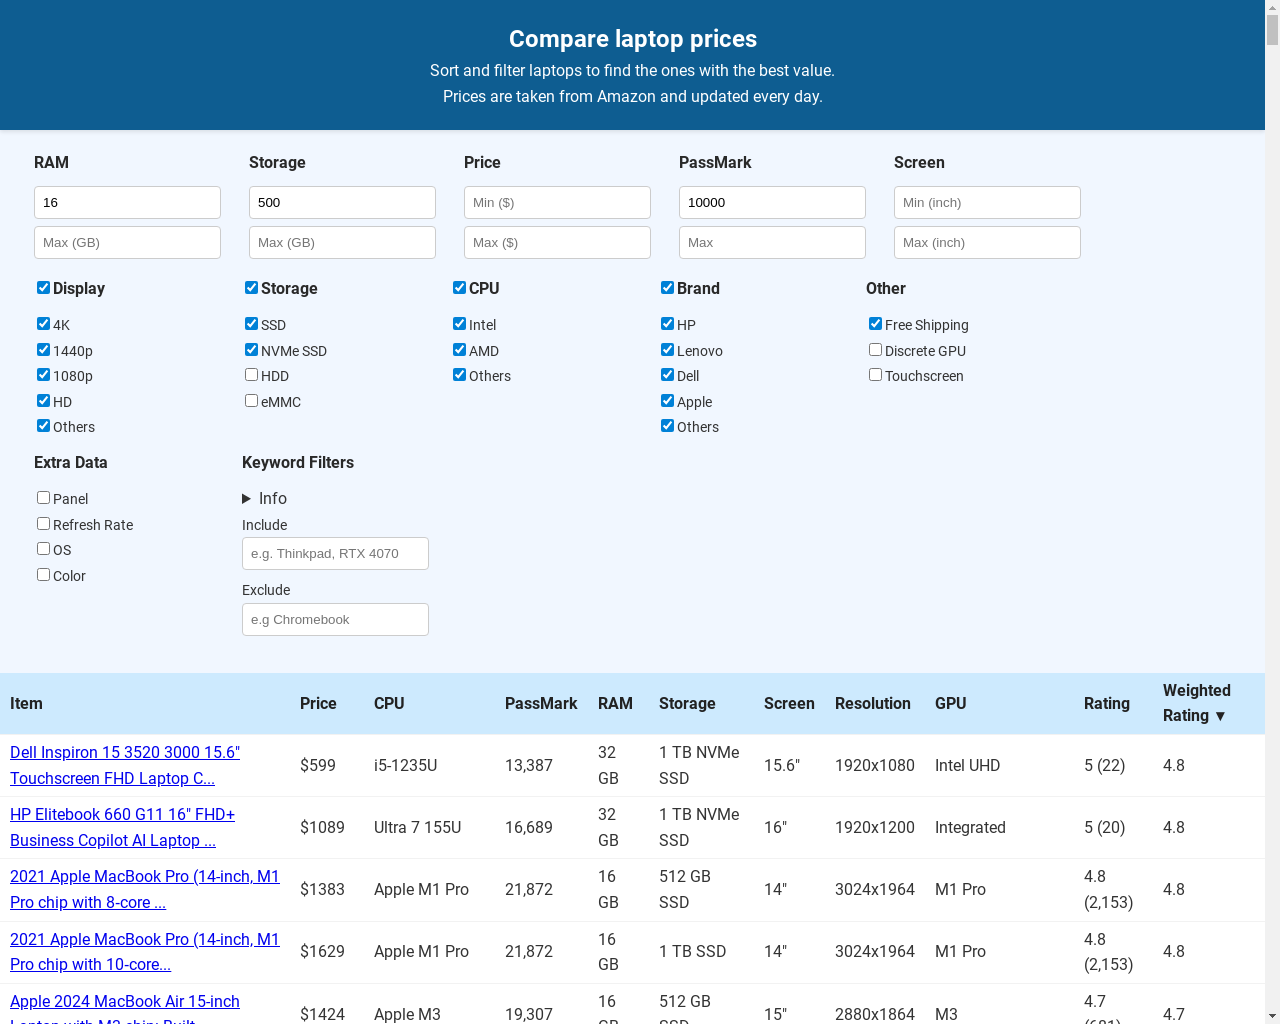
Task: Show the Refresh Rate extra data
Action: (43, 524)
